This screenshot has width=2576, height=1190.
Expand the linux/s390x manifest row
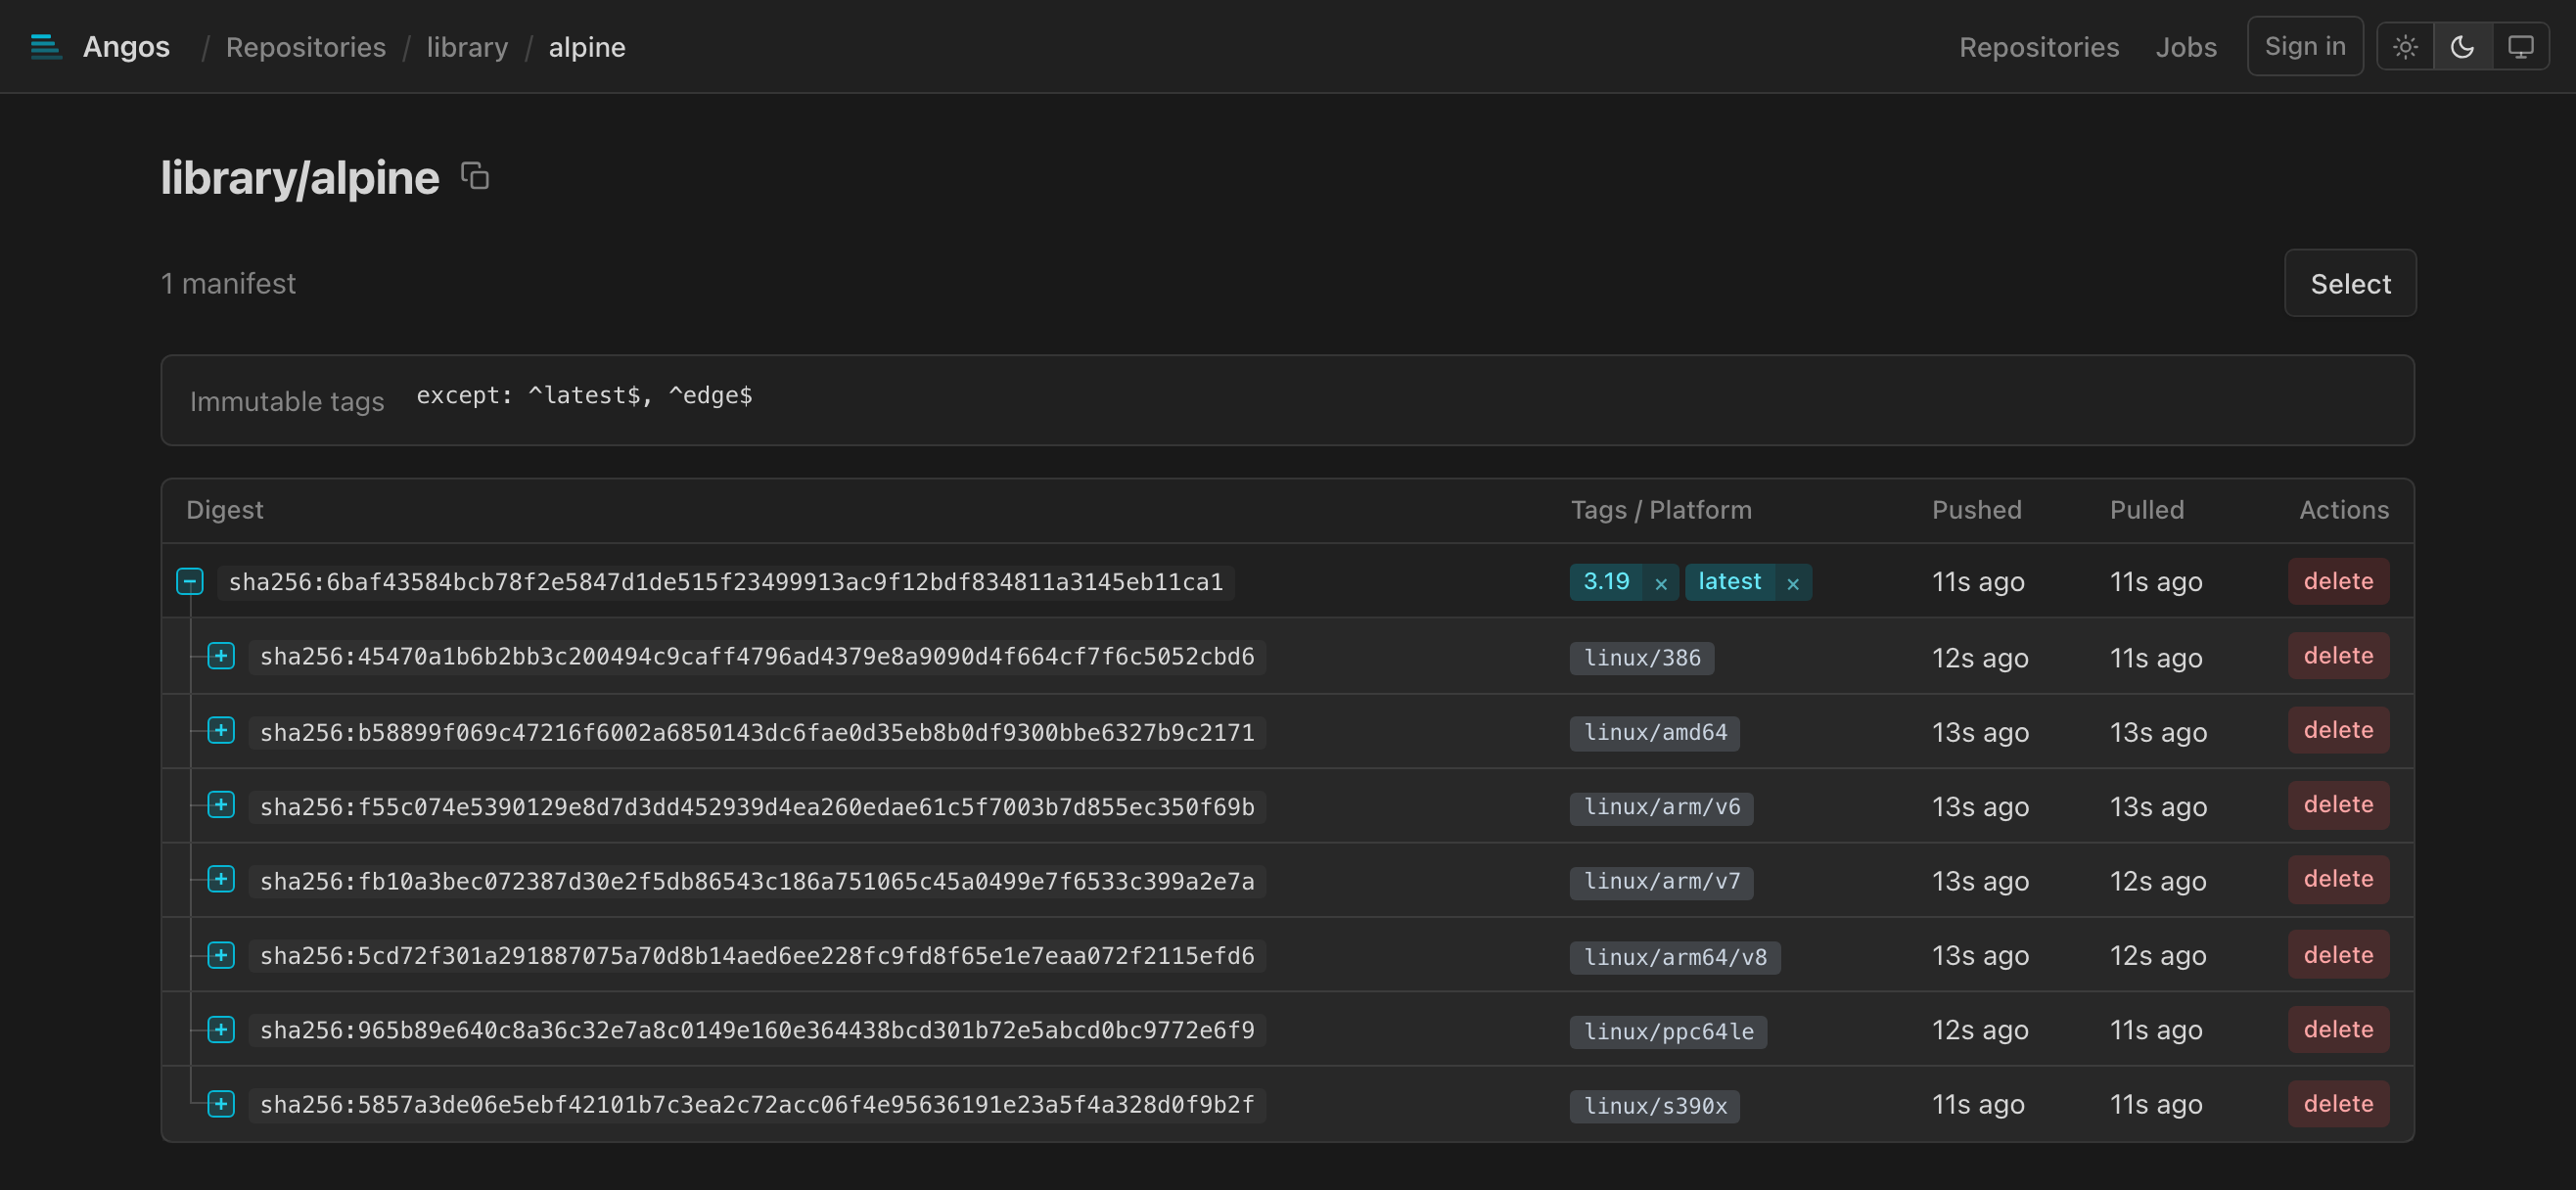click(x=221, y=1104)
